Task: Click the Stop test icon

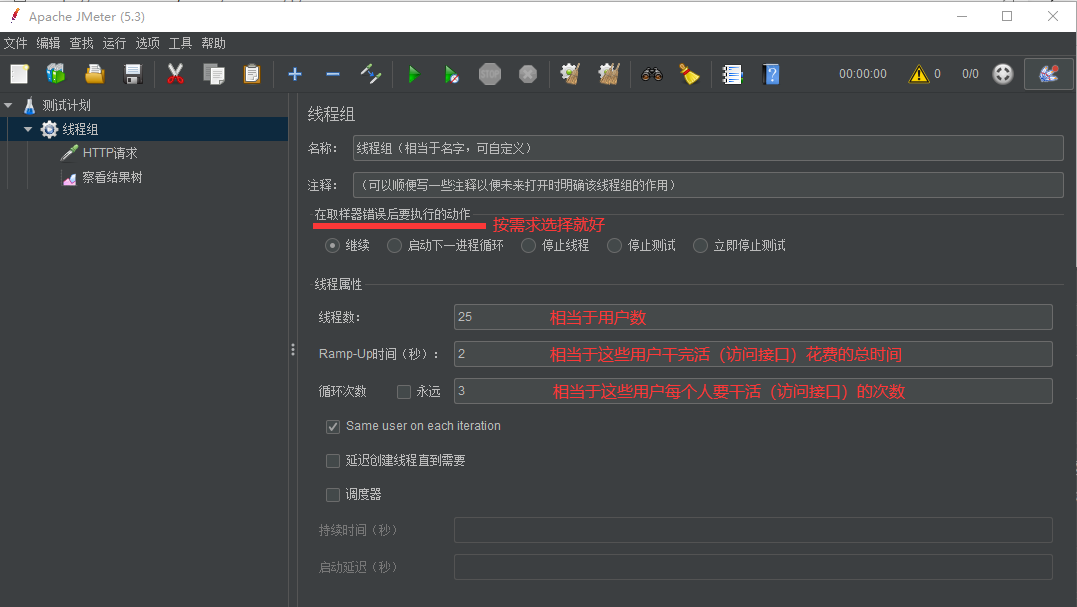Action: pyautogui.click(x=490, y=74)
